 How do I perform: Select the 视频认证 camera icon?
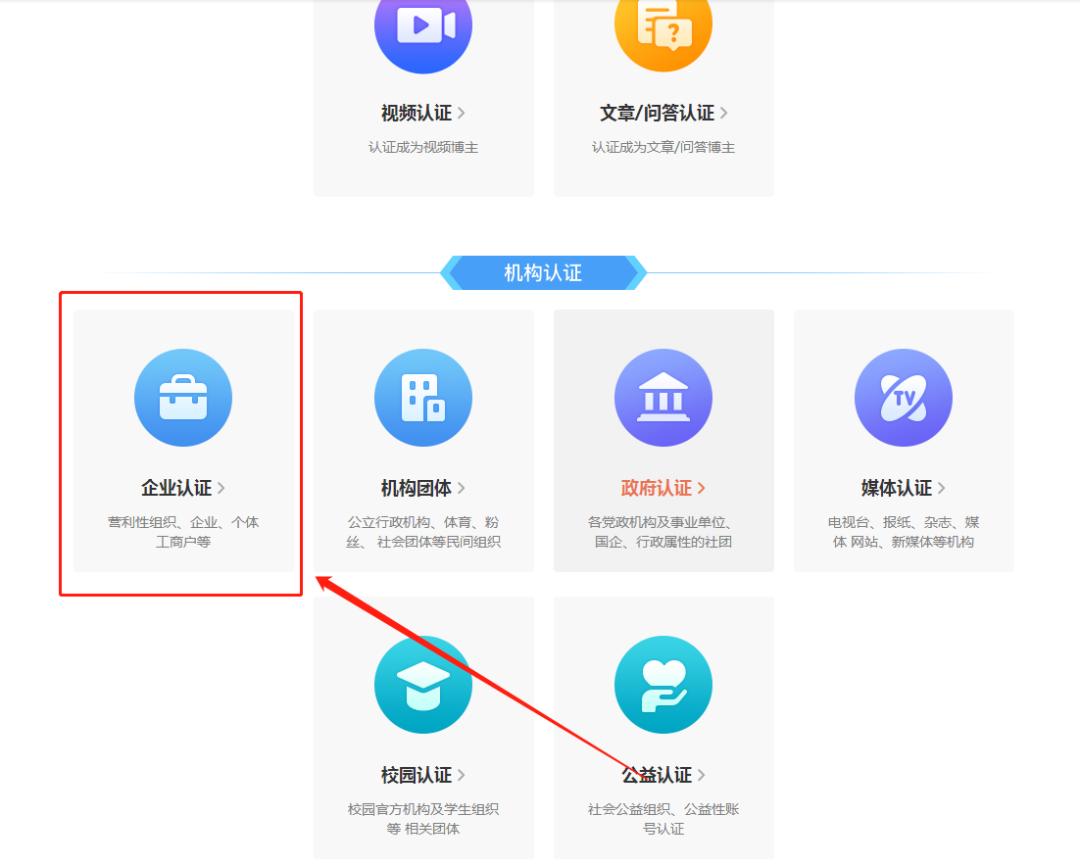coord(423,32)
